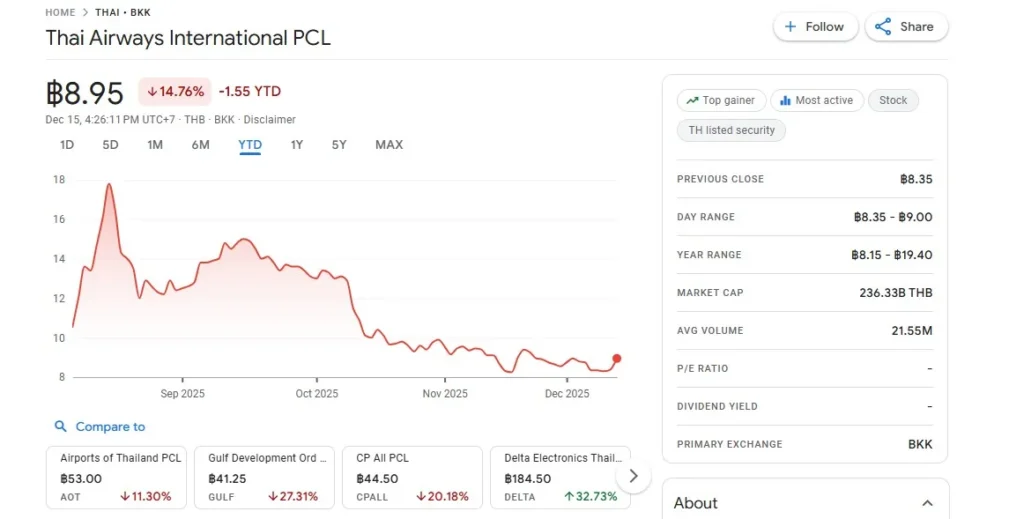Viewport: 1024px width, 519px height.
Task: Switch chart to 5Y range
Action: tap(339, 145)
